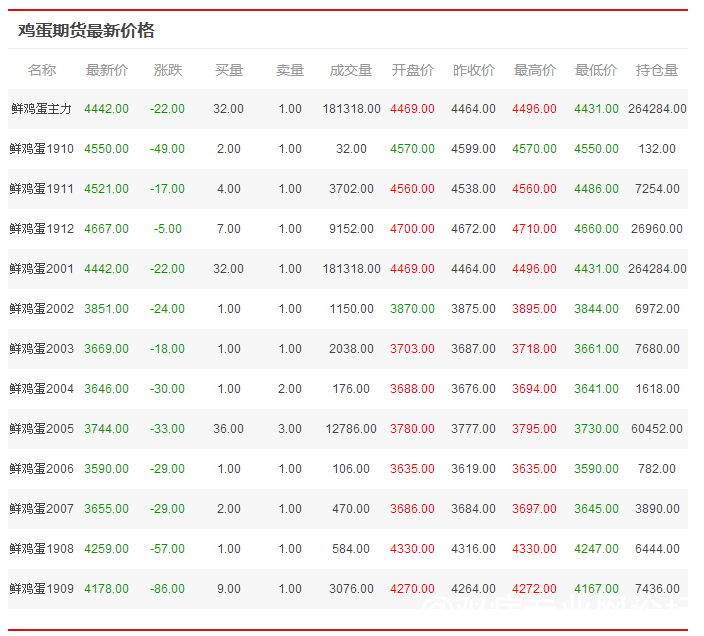Viewport: 704px width, 636px height.
Task: Select the 鲜鸡蛋2007 row name
Action: [x=41, y=508]
